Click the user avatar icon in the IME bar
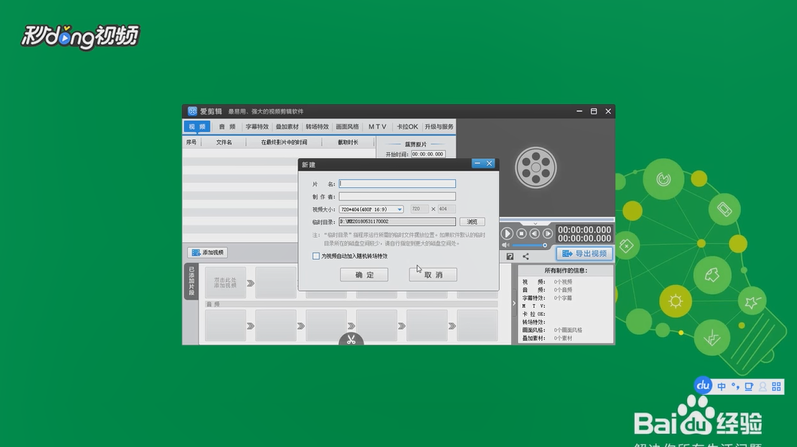The height and width of the screenshot is (447, 797). (762, 386)
